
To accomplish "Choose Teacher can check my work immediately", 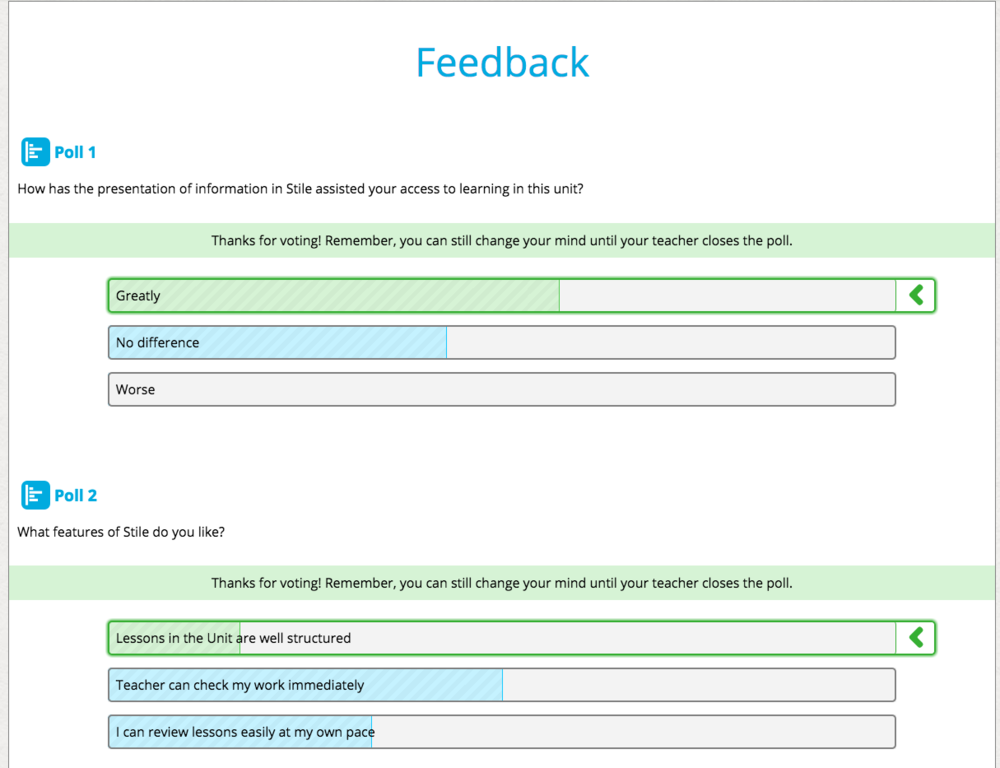I will (x=400, y=685).
